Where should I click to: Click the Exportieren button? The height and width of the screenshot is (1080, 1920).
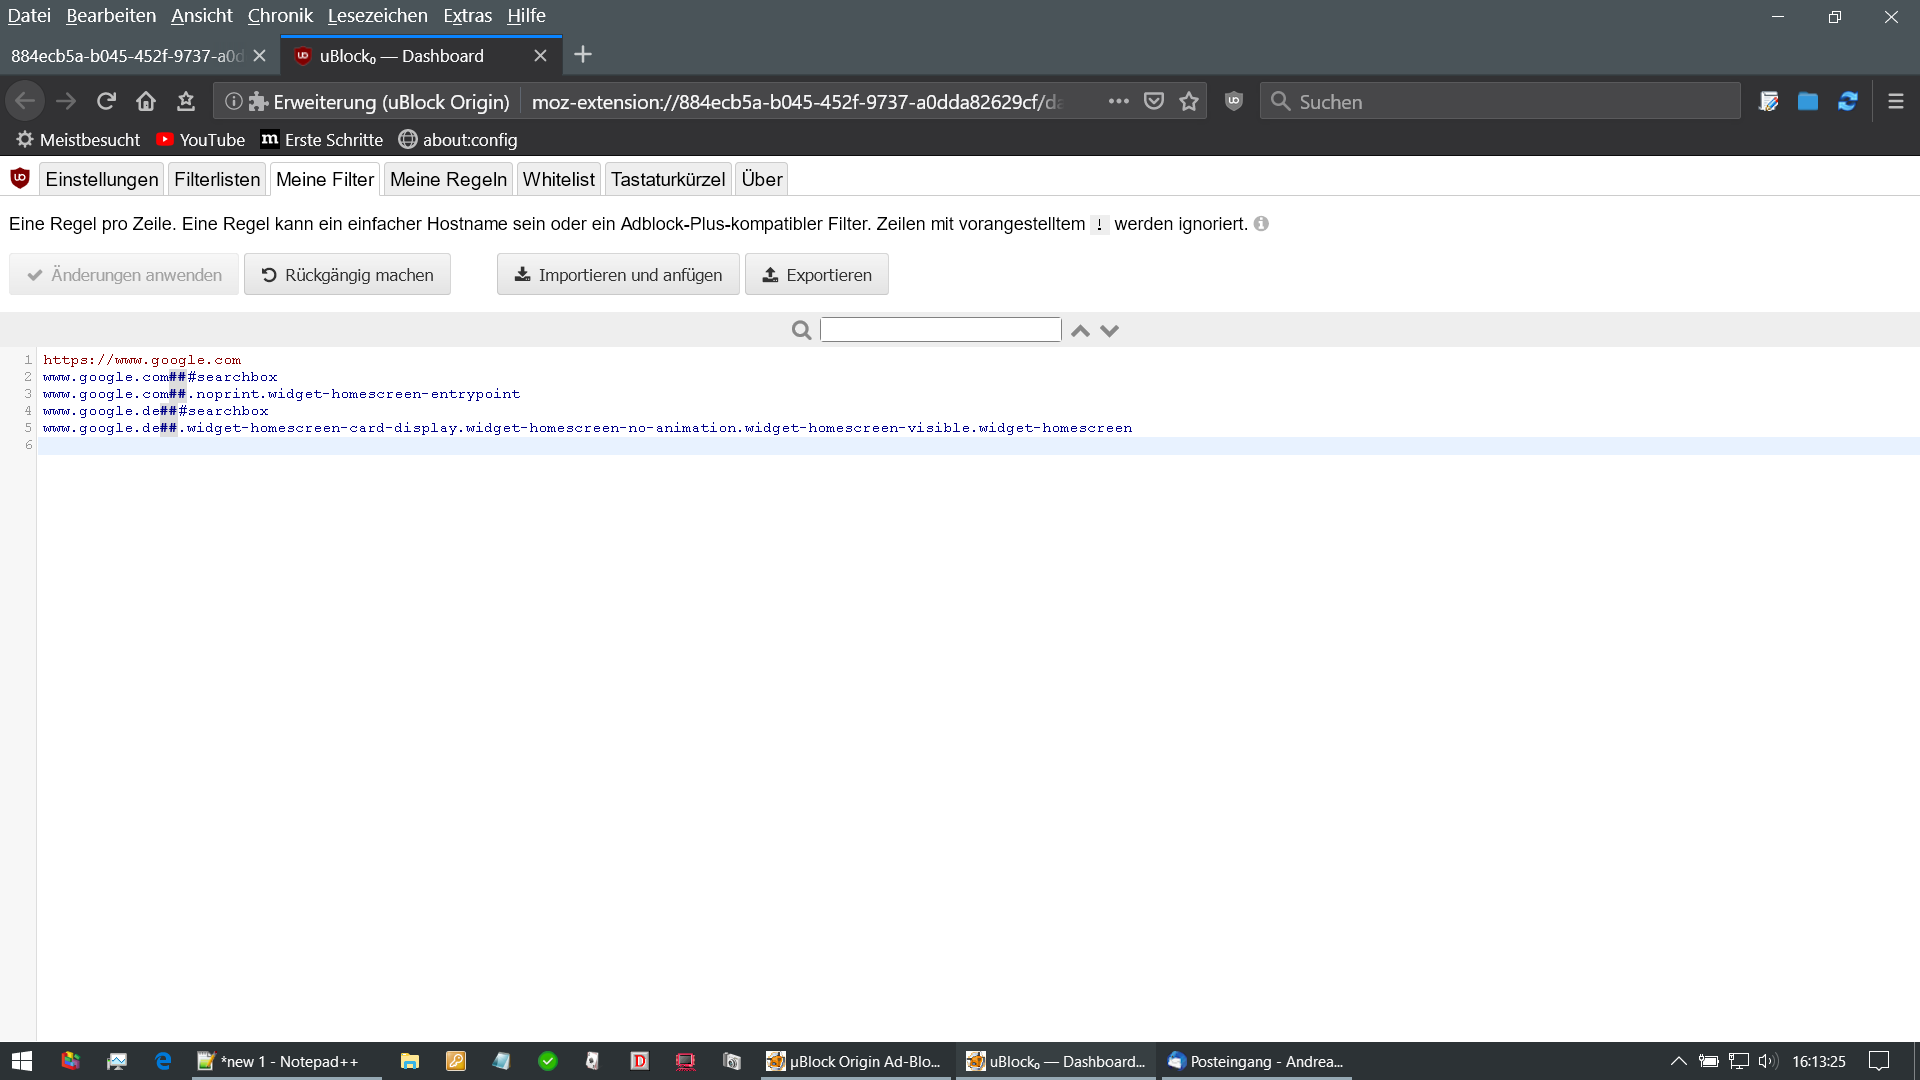[x=816, y=274]
